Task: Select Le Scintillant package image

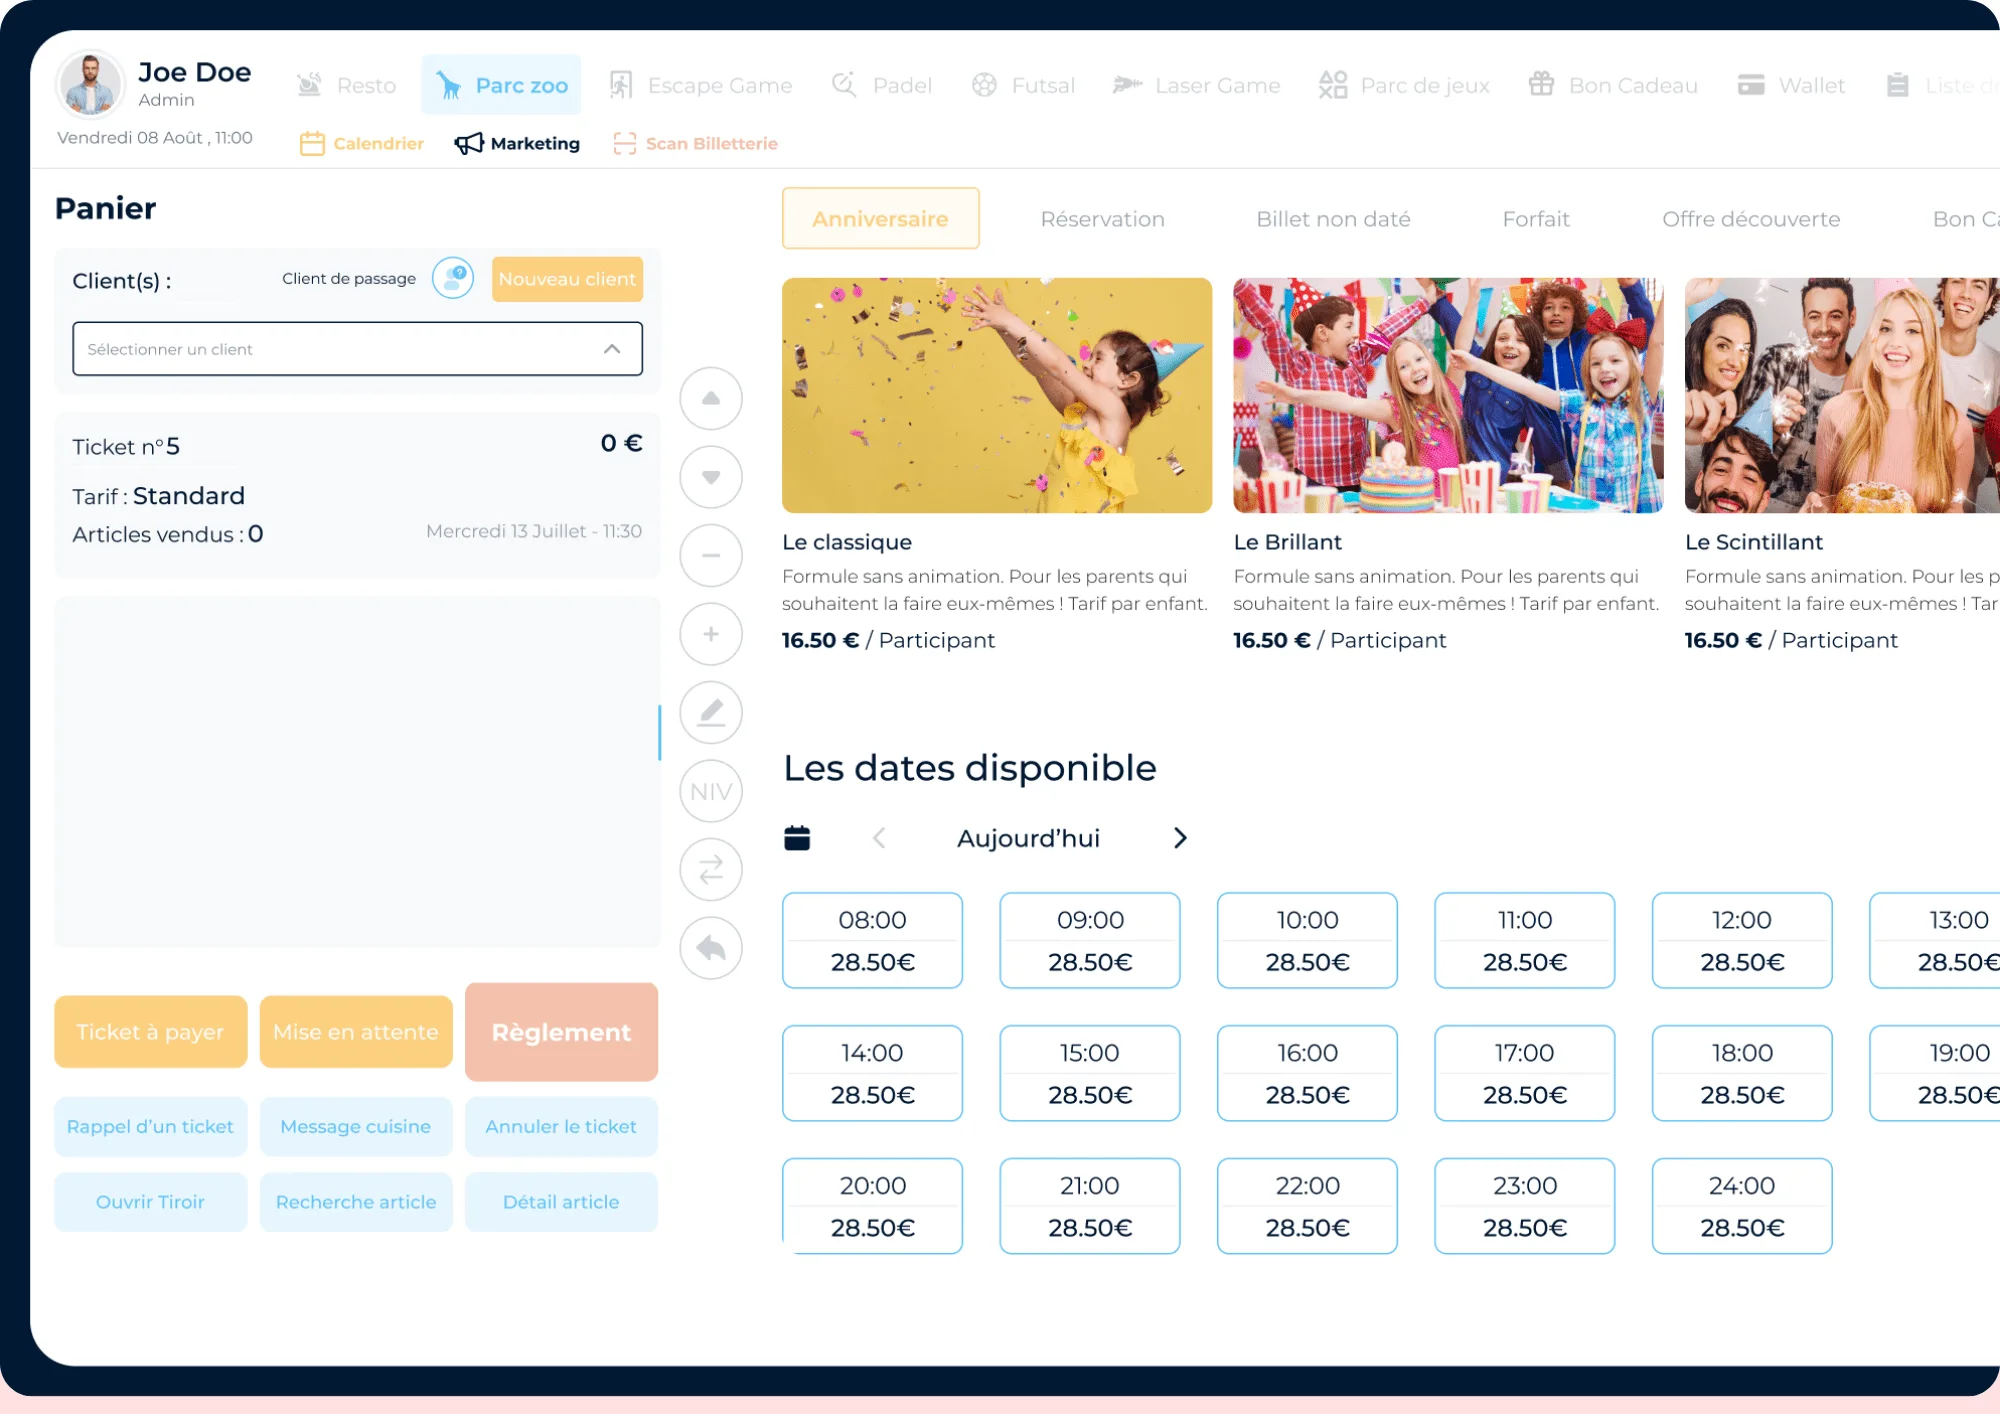Action: coord(1842,395)
